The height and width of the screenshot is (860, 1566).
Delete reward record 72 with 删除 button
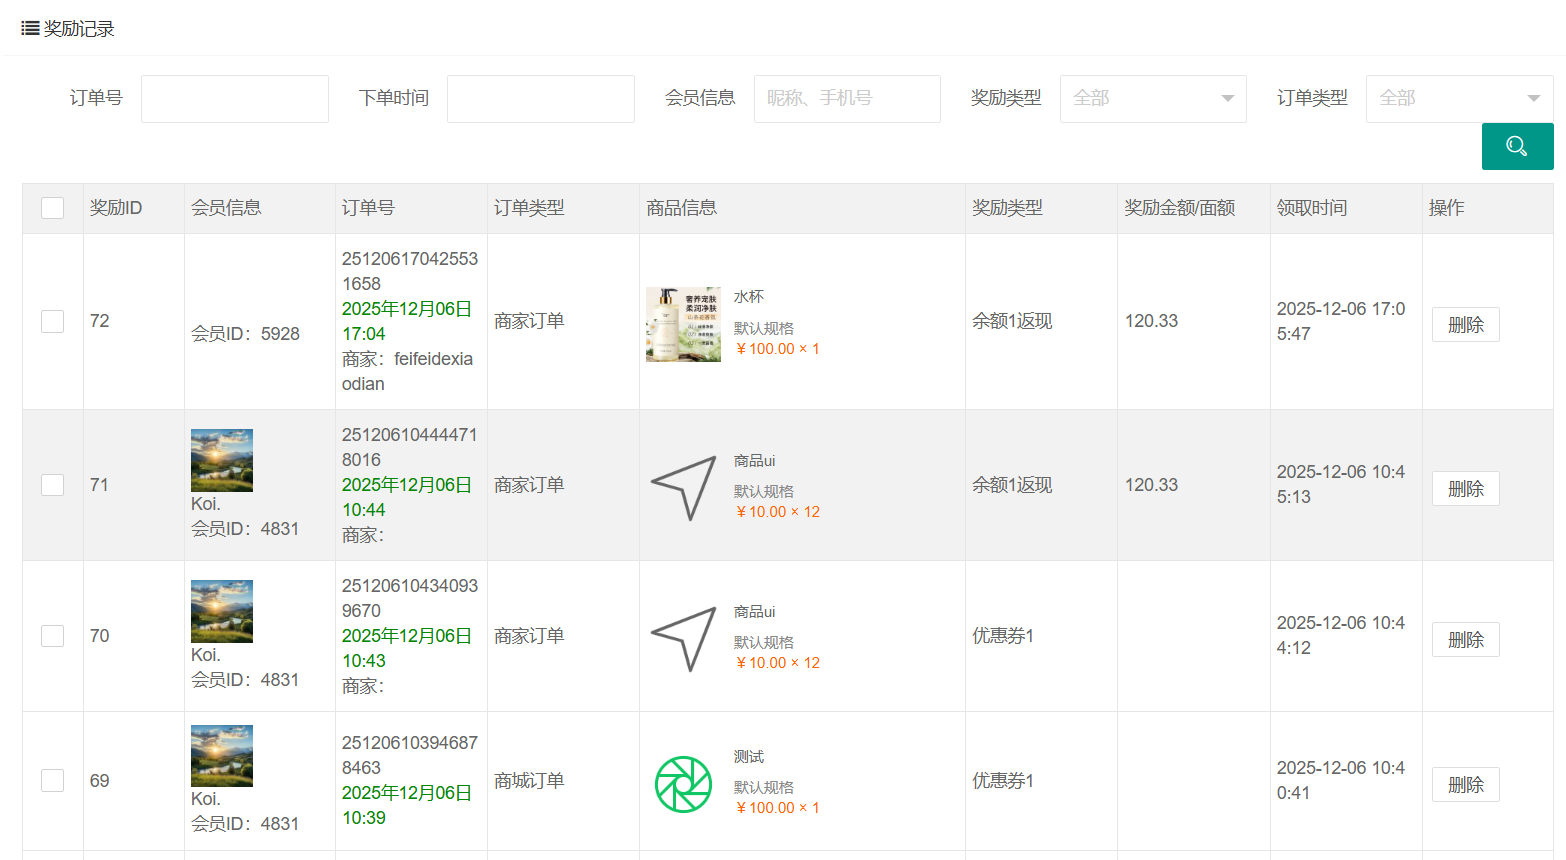coord(1465,325)
